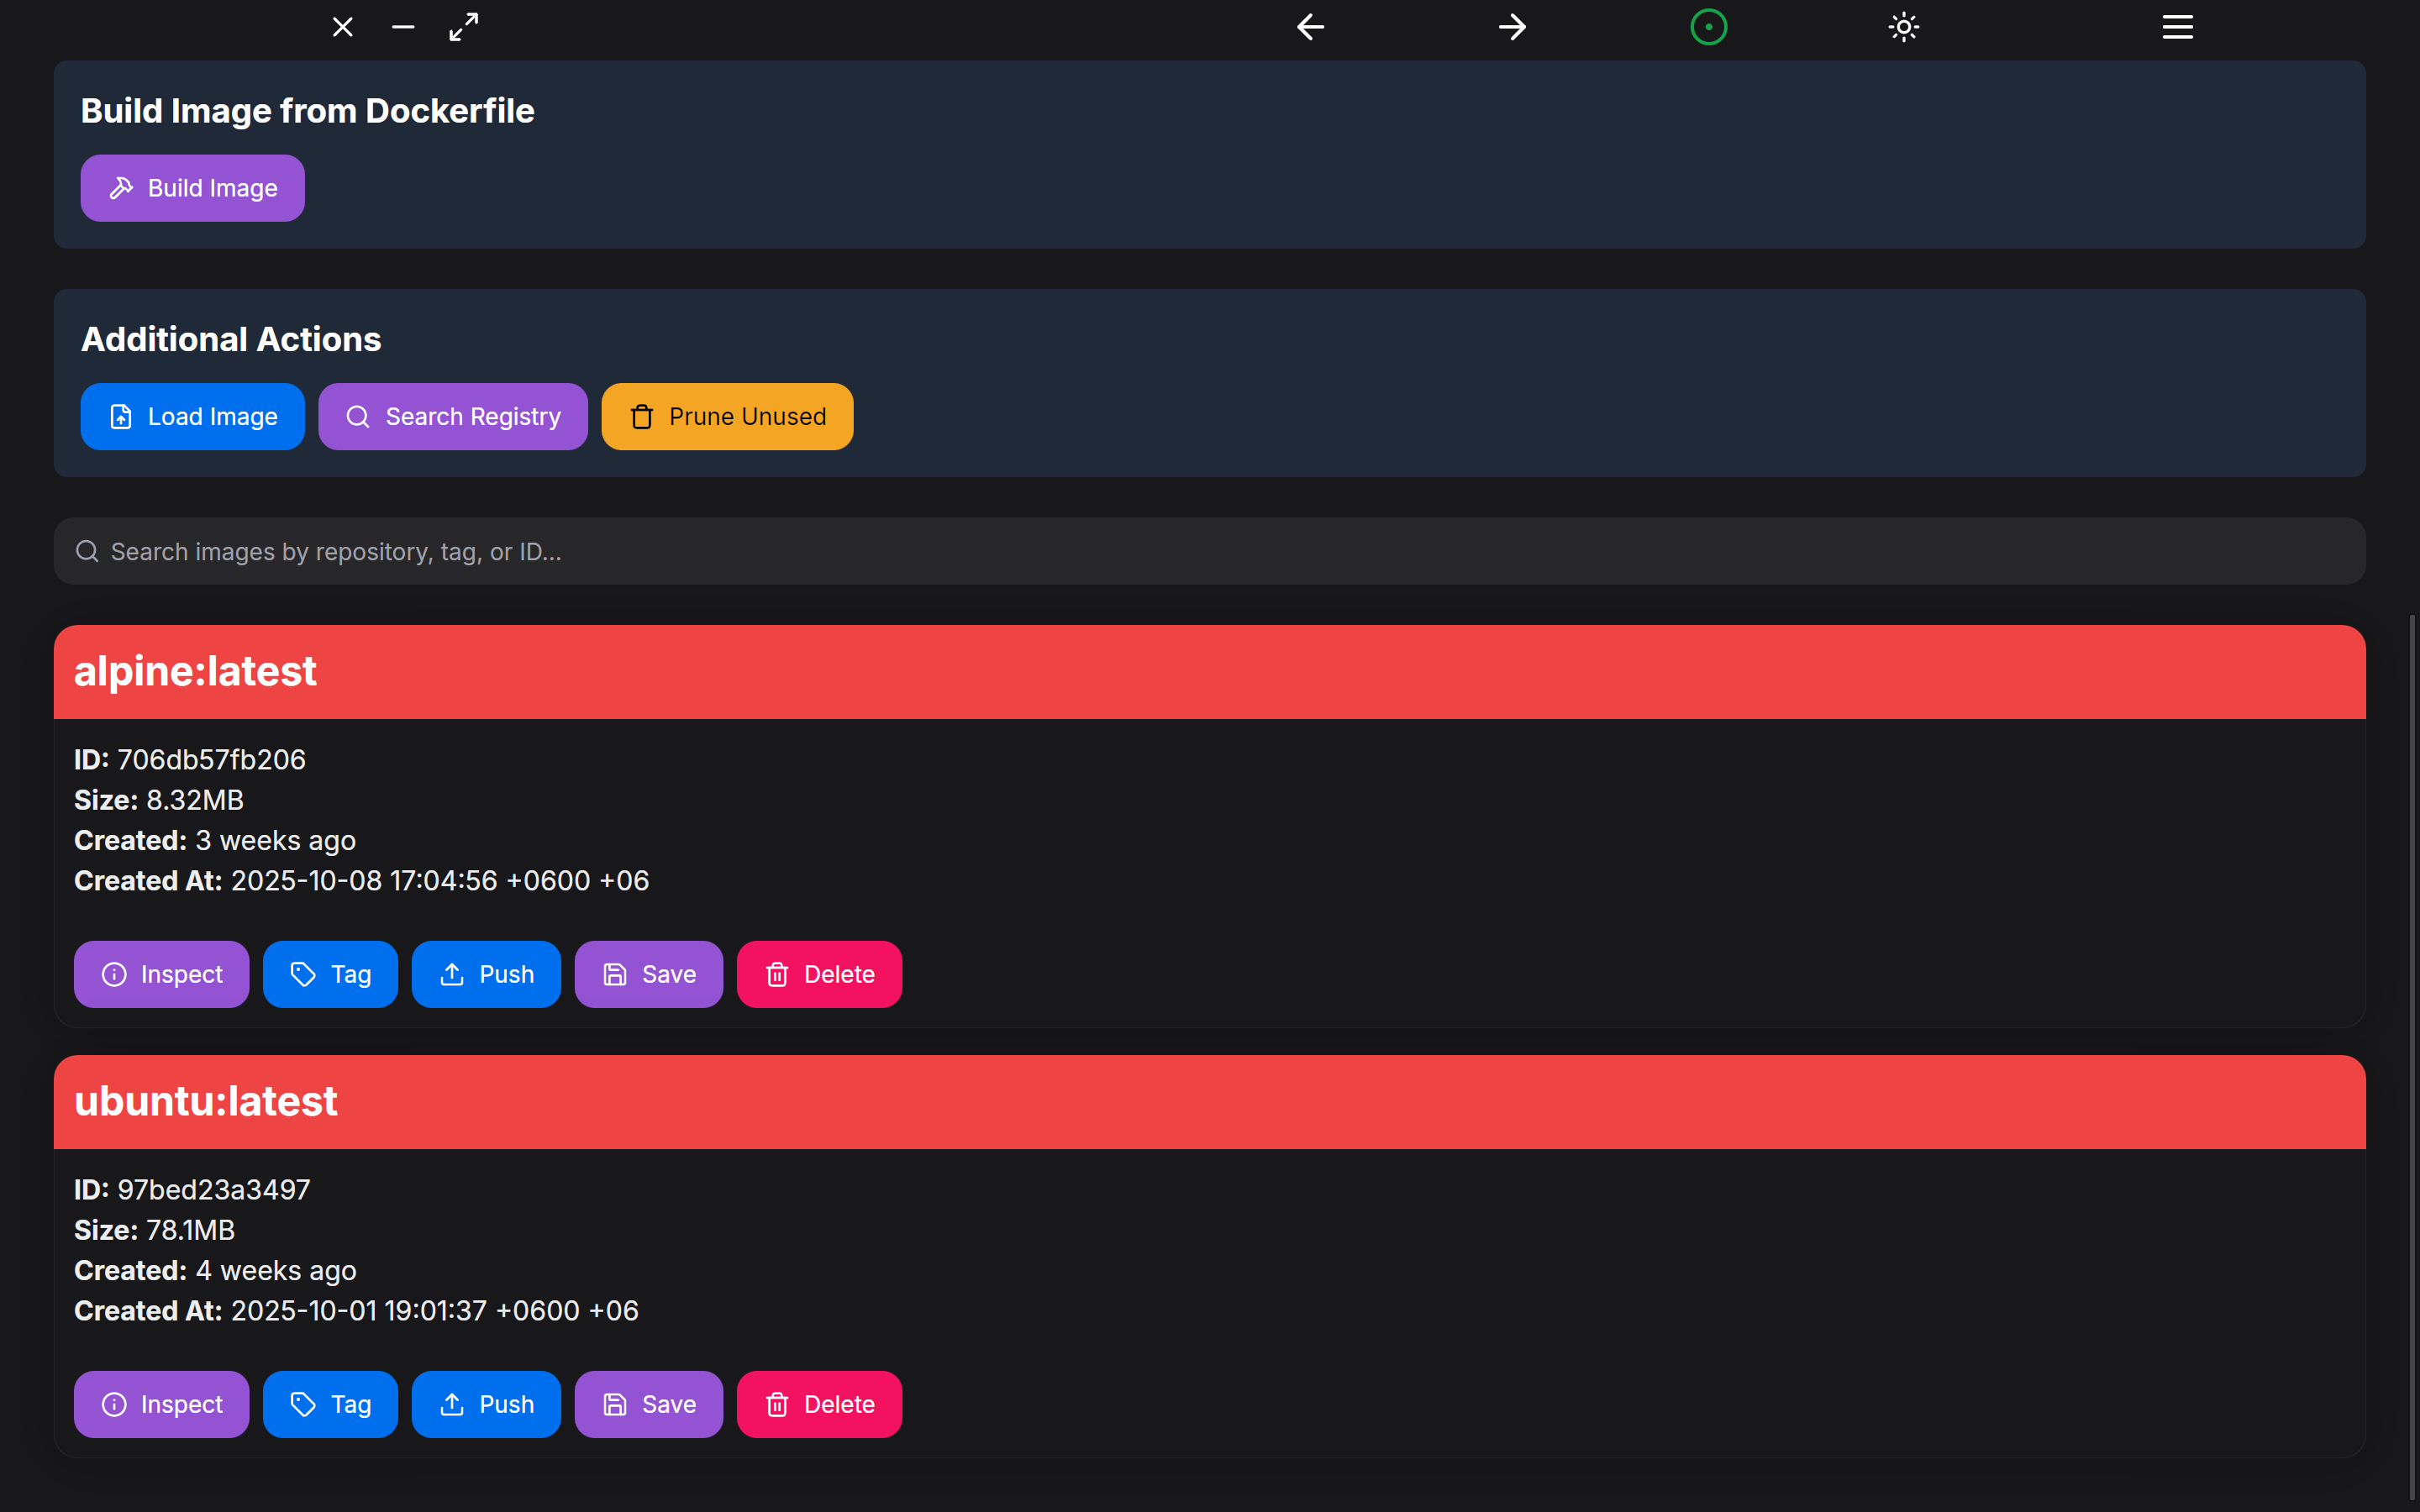Viewport: 2420px width, 1512px height.
Task: Inspect the ubuntu:latest image
Action: 161,1404
